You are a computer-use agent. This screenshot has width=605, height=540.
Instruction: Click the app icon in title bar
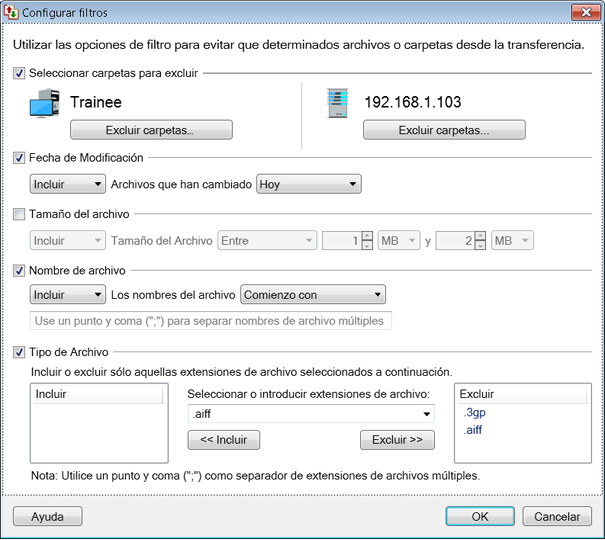tap(12, 13)
